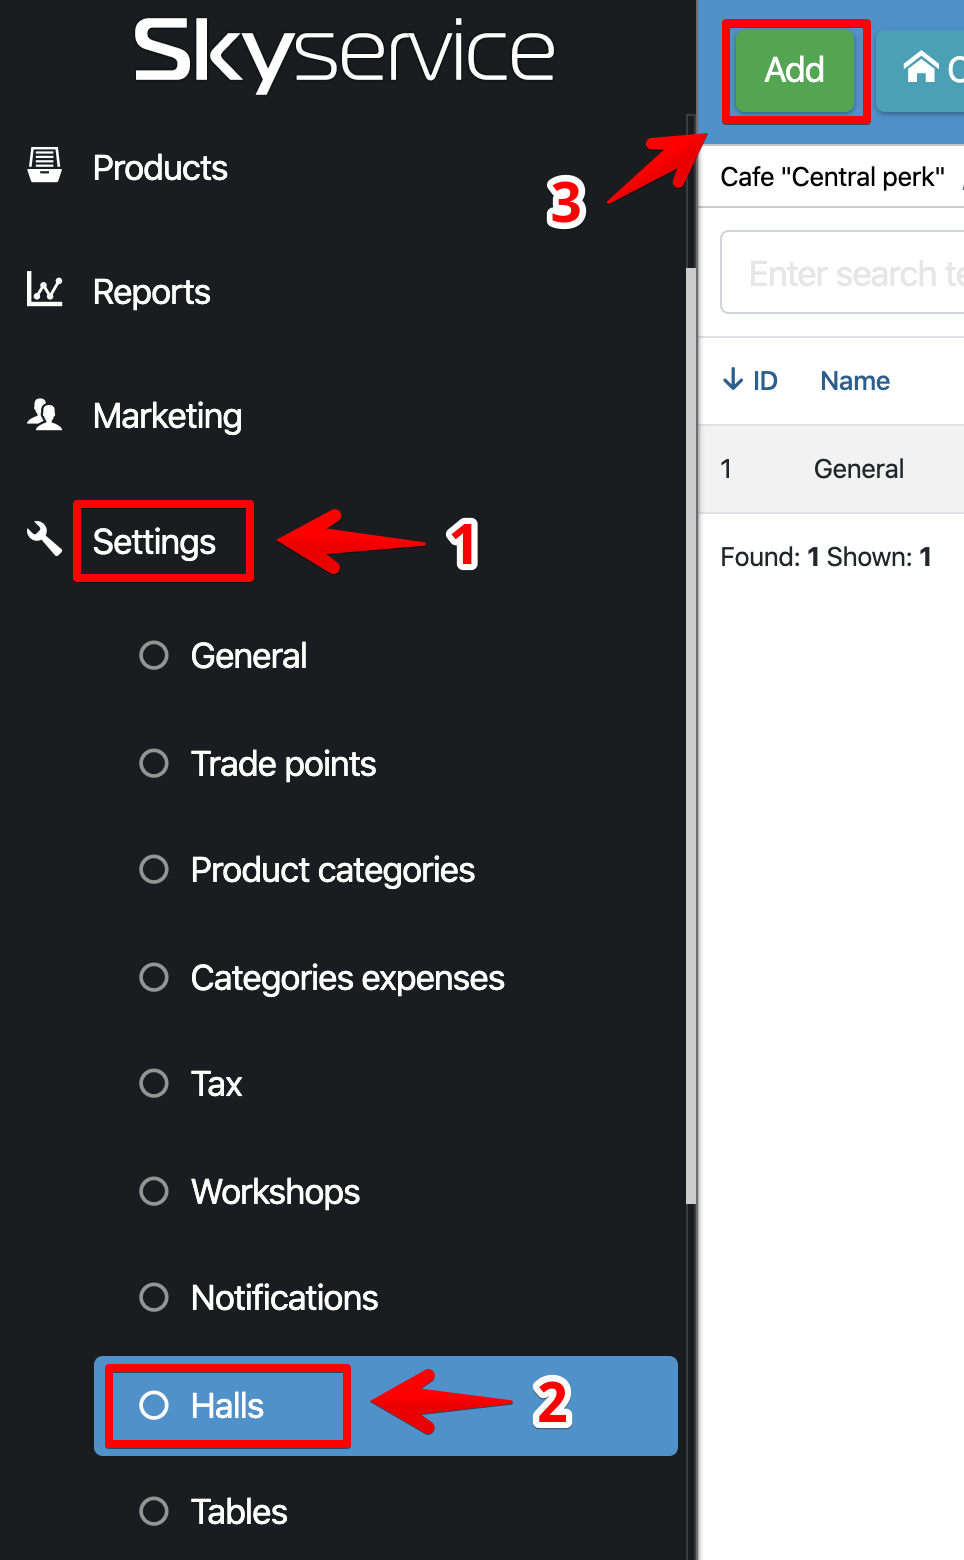
Task: Select the General circle bullet
Action: [x=154, y=656]
